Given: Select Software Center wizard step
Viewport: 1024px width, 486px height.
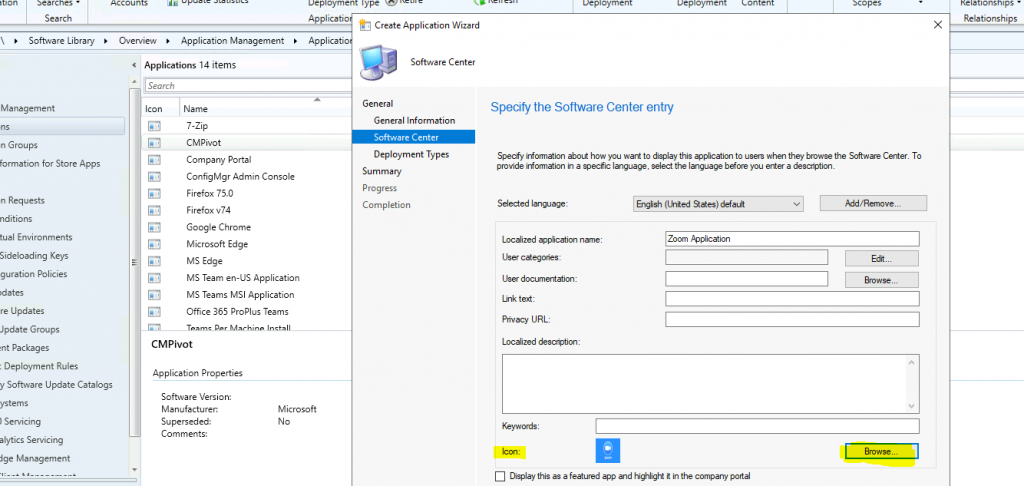Looking at the screenshot, I should [413, 137].
